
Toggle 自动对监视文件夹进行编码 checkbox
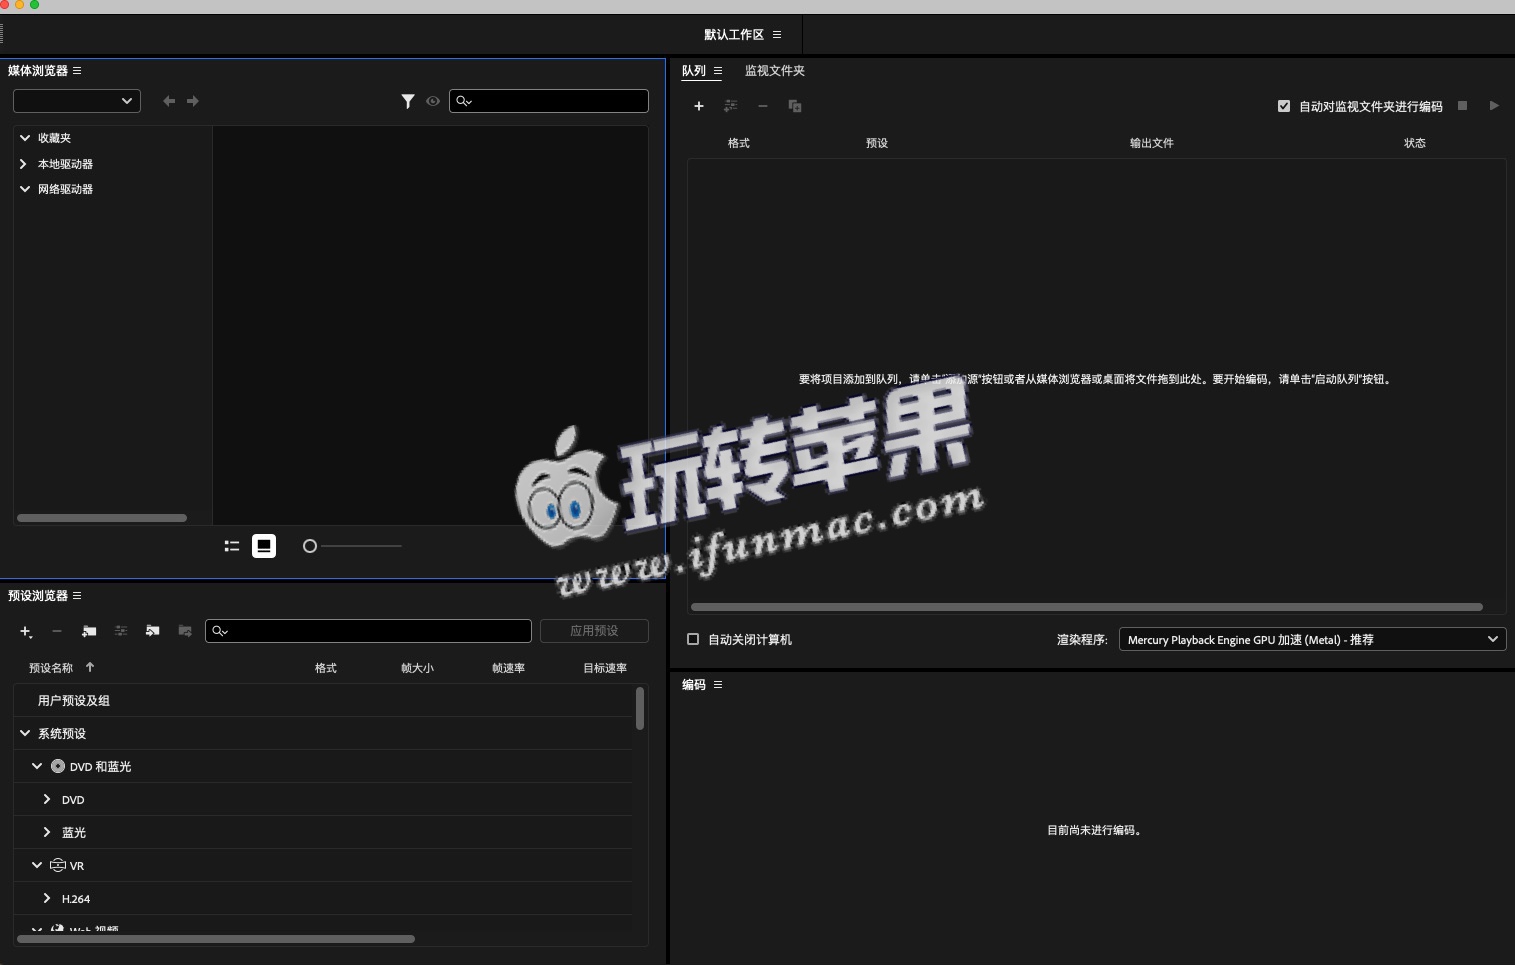(x=1284, y=106)
